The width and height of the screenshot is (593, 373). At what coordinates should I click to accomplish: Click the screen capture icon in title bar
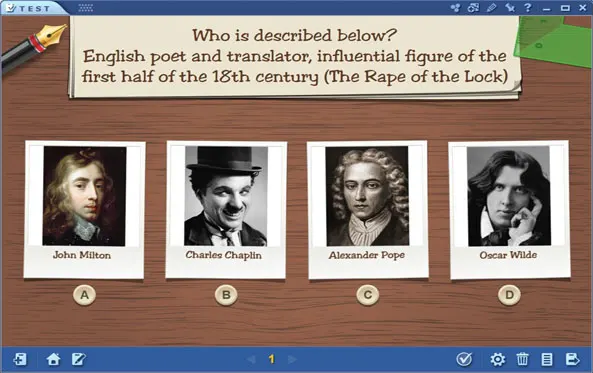473,8
